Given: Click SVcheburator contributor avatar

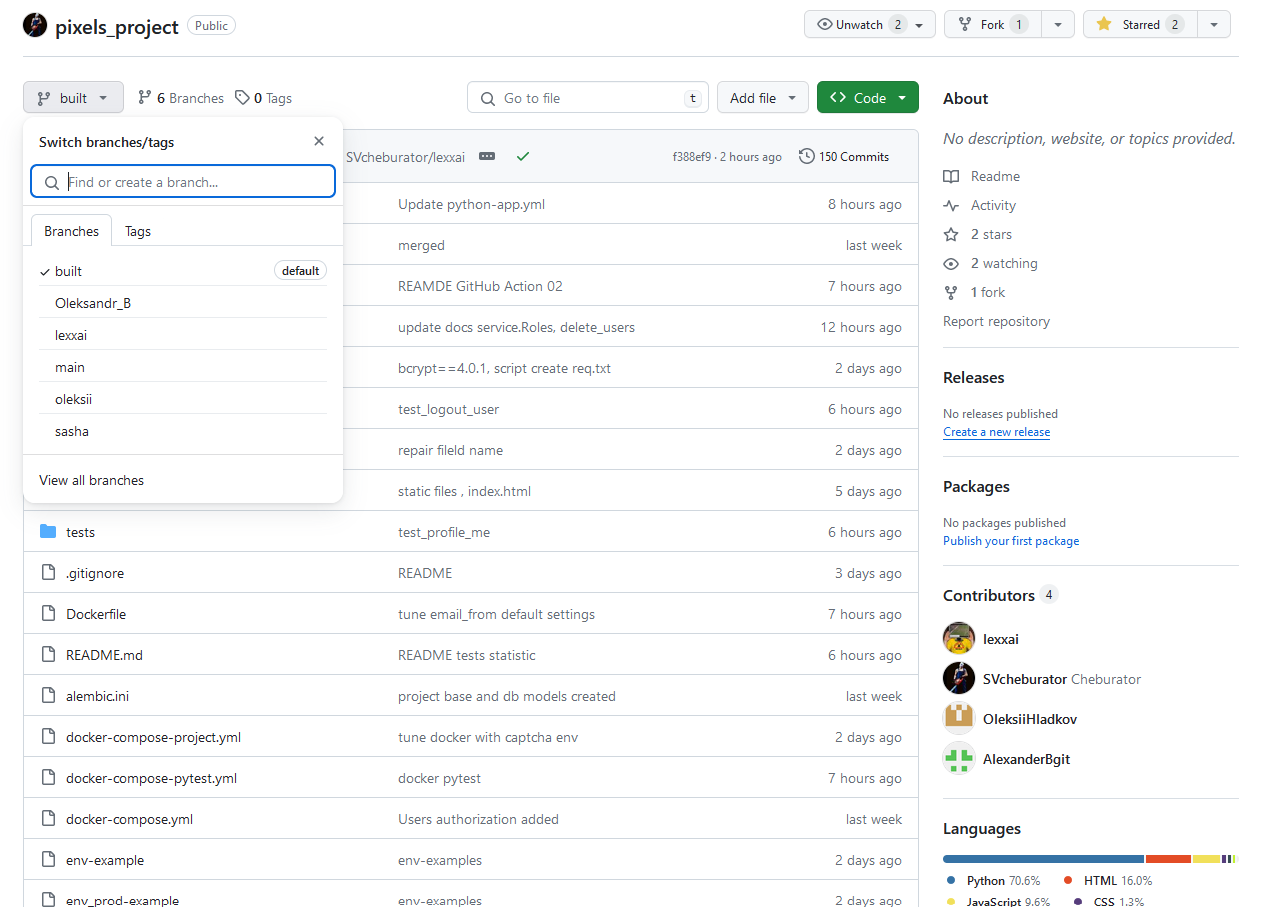Looking at the screenshot, I should tap(959, 678).
